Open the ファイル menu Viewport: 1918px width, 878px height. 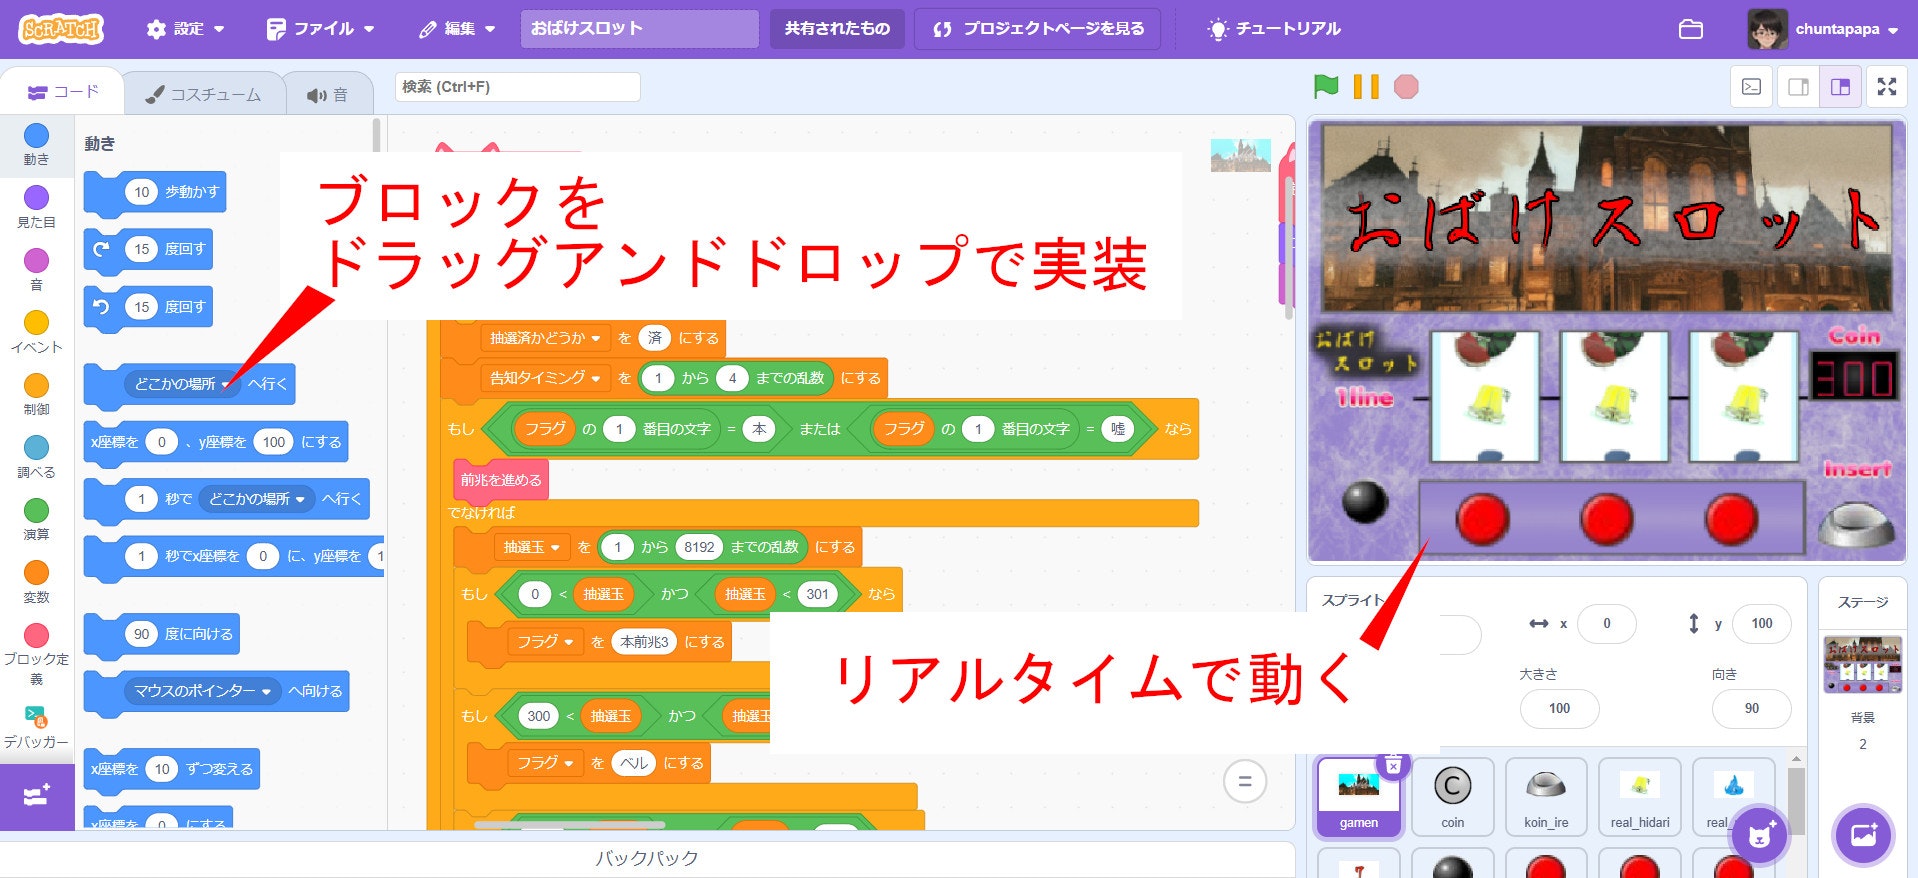(x=320, y=29)
